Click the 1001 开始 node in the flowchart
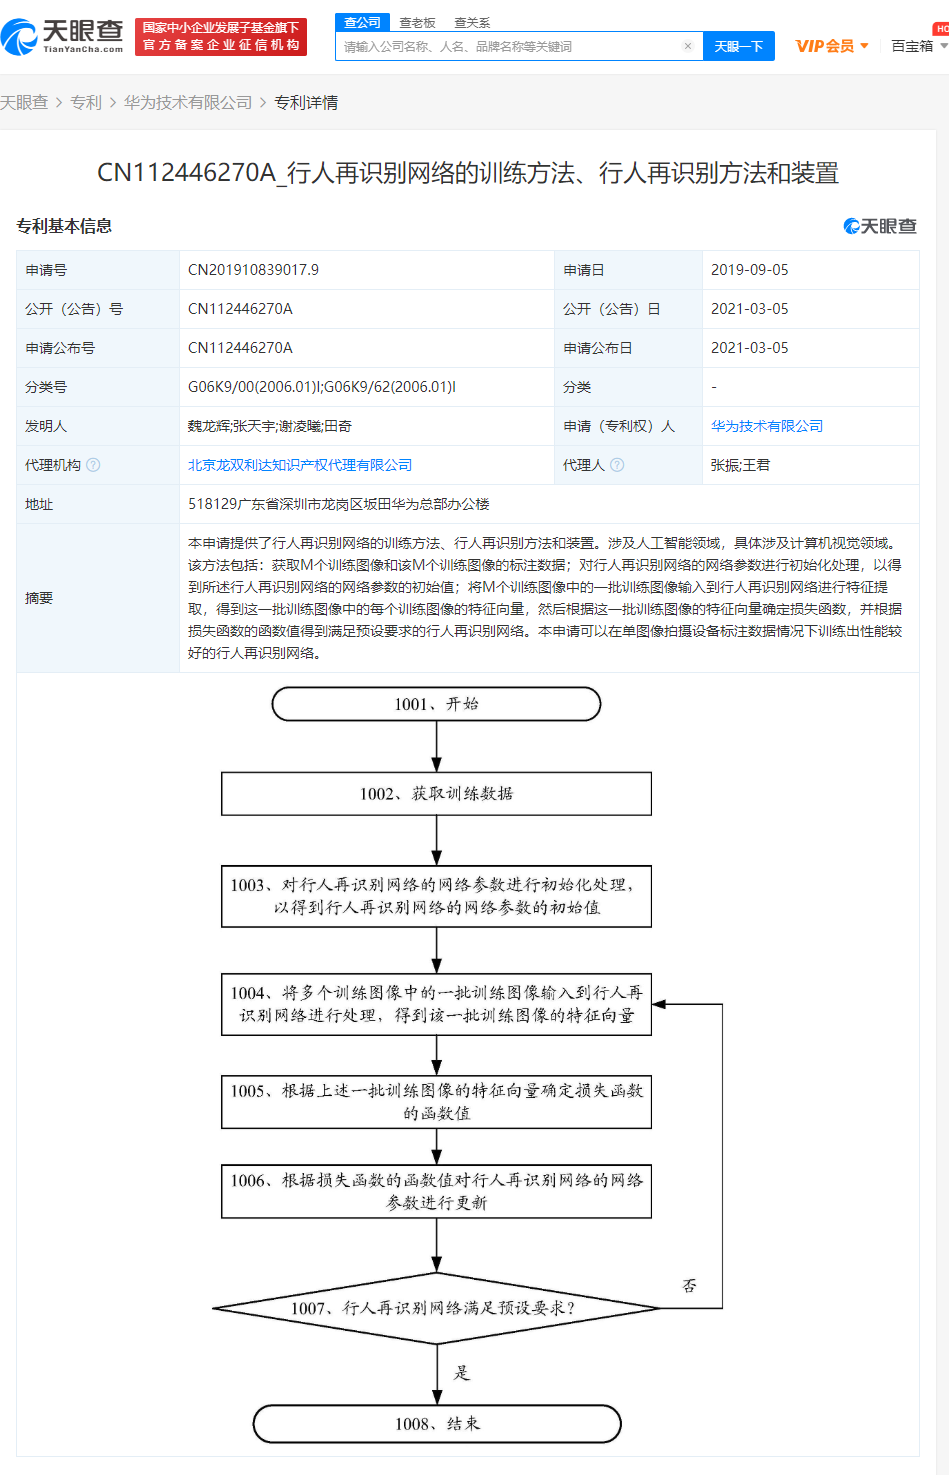The height and width of the screenshot is (1475, 949). pyautogui.click(x=435, y=703)
